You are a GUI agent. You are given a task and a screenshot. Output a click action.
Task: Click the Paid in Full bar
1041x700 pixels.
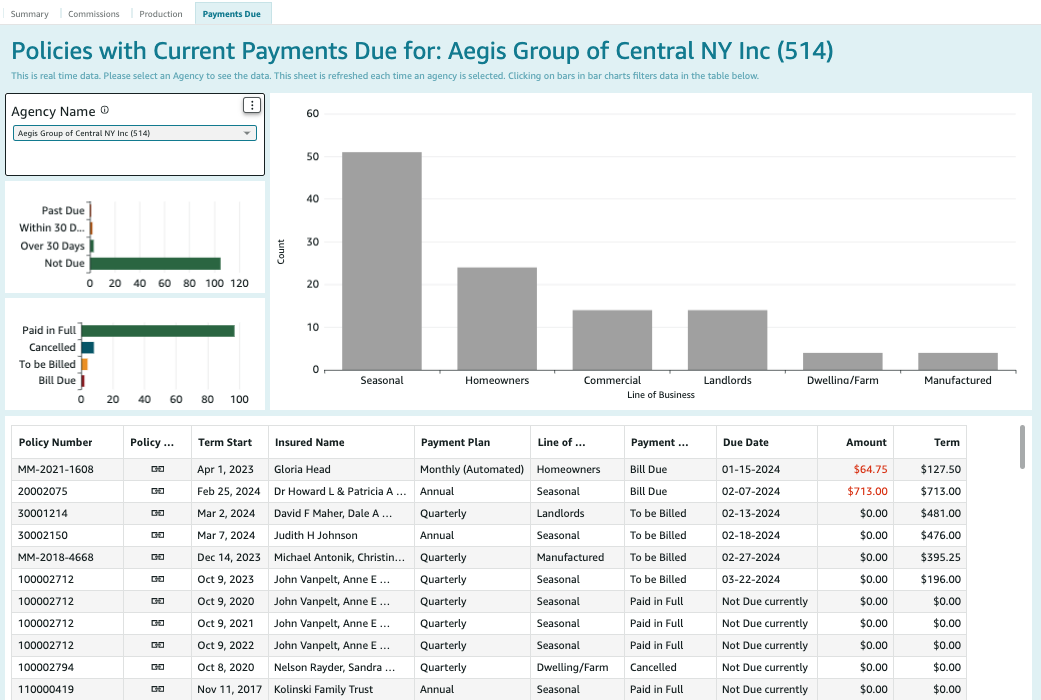[x=157, y=329]
